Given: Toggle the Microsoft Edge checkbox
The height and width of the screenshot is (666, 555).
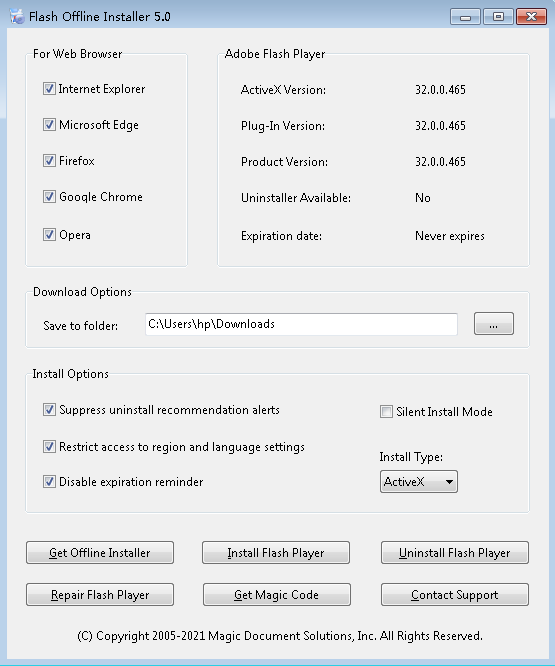Looking at the screenshot, I should click(x=49, y=125).
